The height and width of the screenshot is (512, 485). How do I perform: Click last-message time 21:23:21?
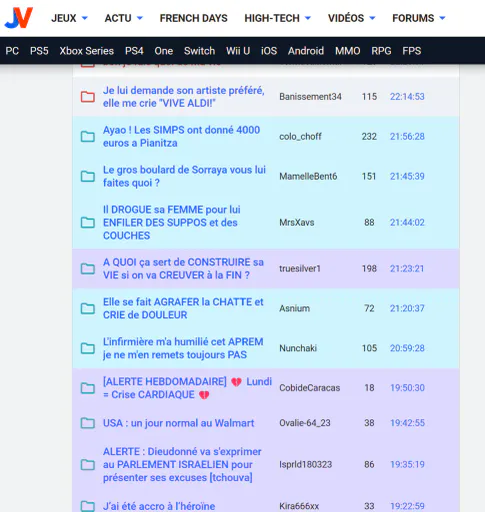pos(407,269)
